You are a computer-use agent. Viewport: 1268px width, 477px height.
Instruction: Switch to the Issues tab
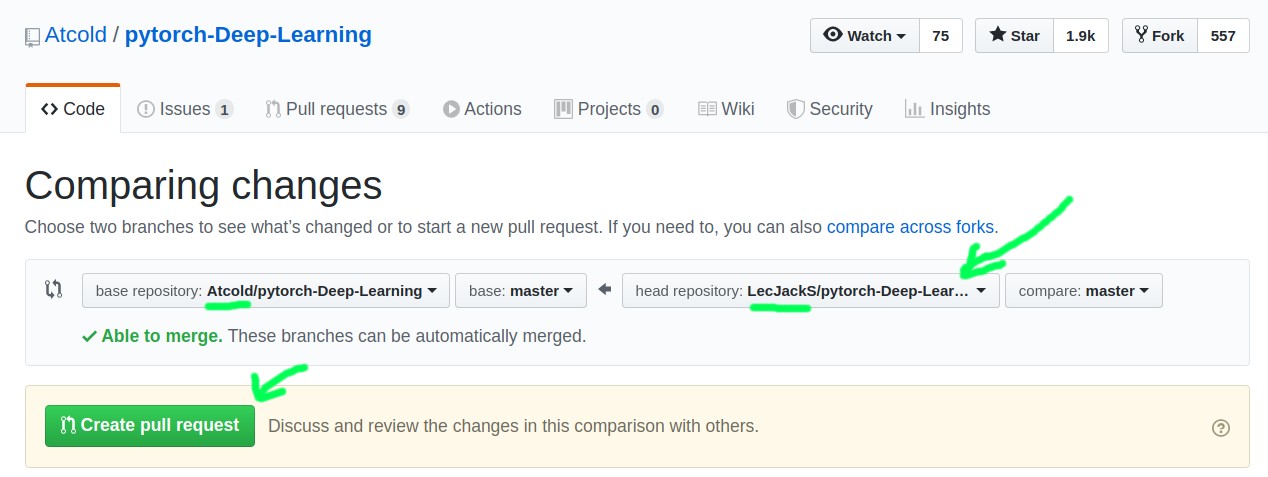tap(185, 109)
